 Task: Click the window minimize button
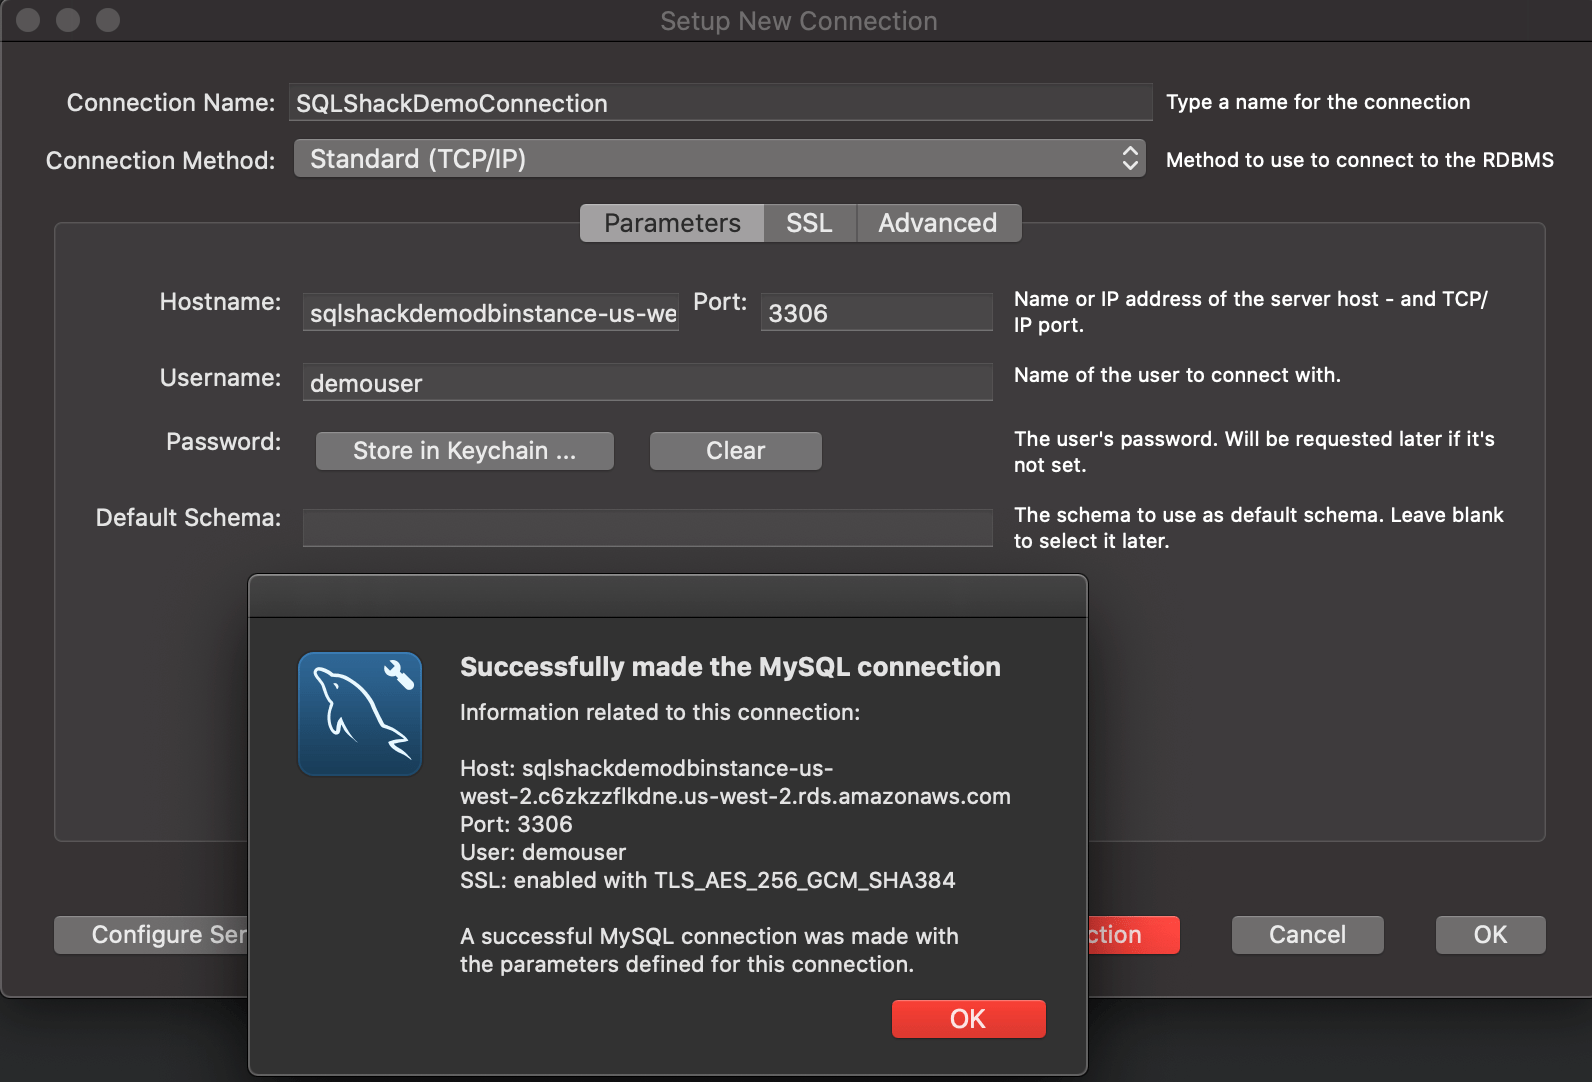68,20
